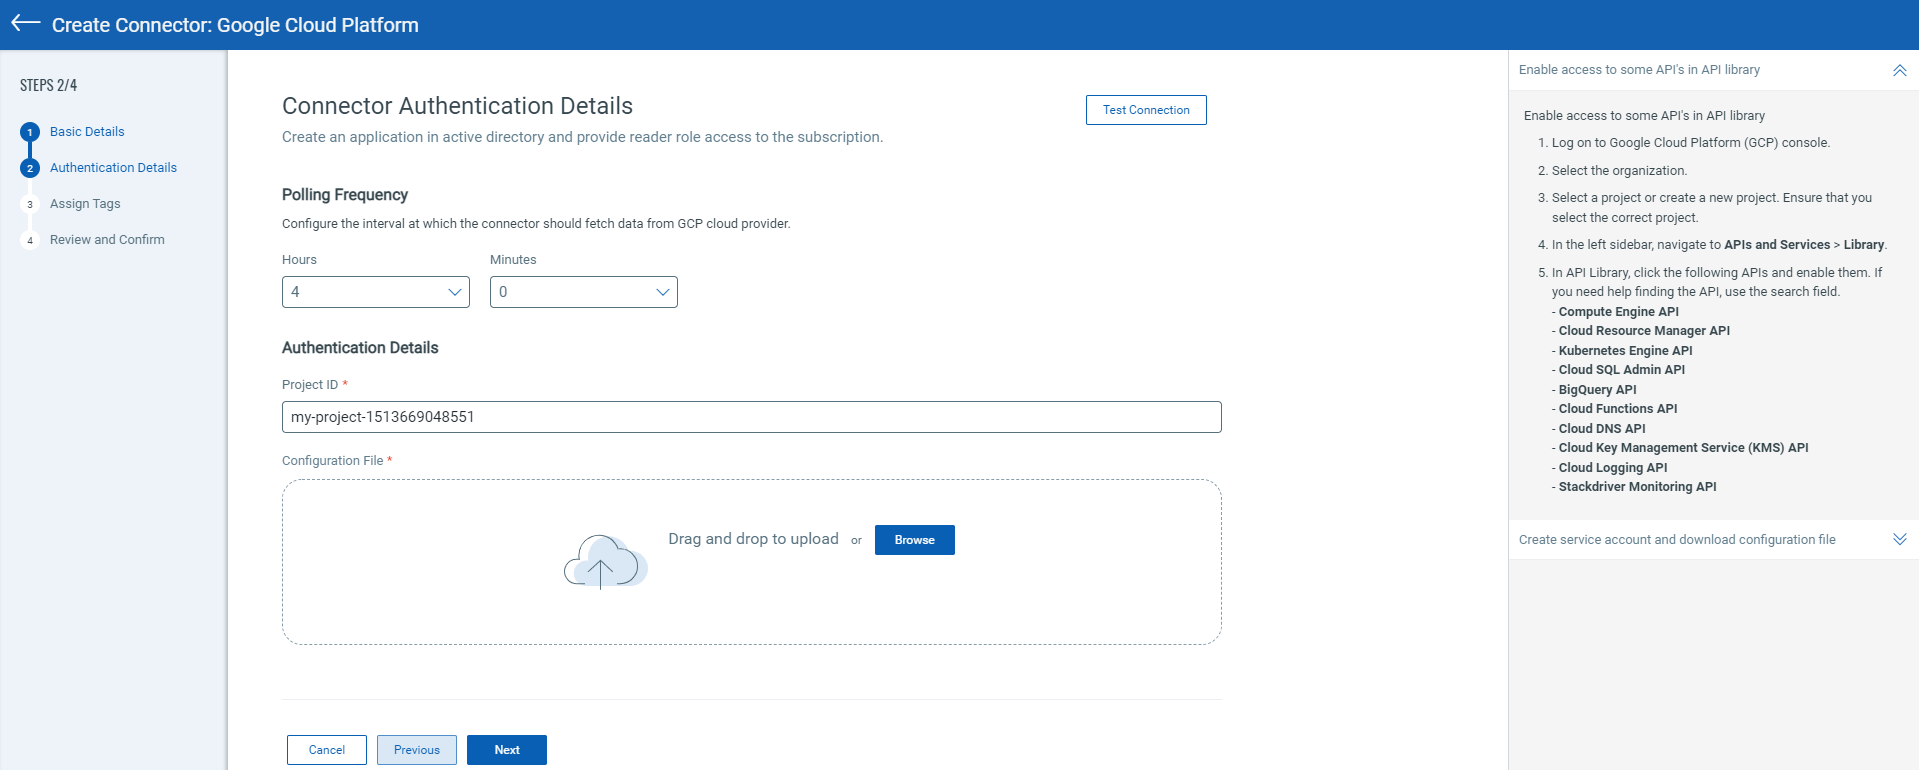The width and height of the screenshot is (1919, 770).
Task: Click the Select the organization instruction
Action: (1619, 171)
